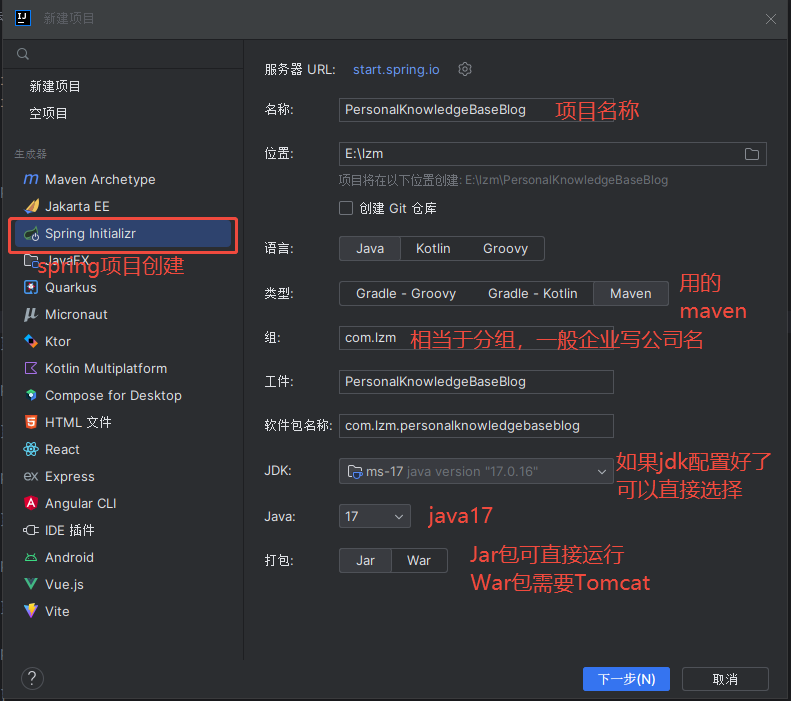791x702 pixels.
Task: Click the Ktor generator icon
Action: click(31, 341)
